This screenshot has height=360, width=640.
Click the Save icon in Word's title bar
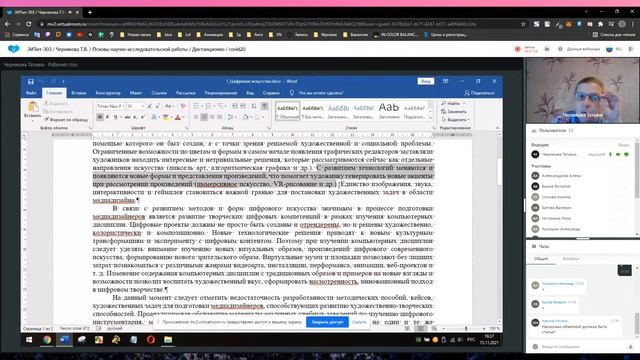[x=31, y=81]
